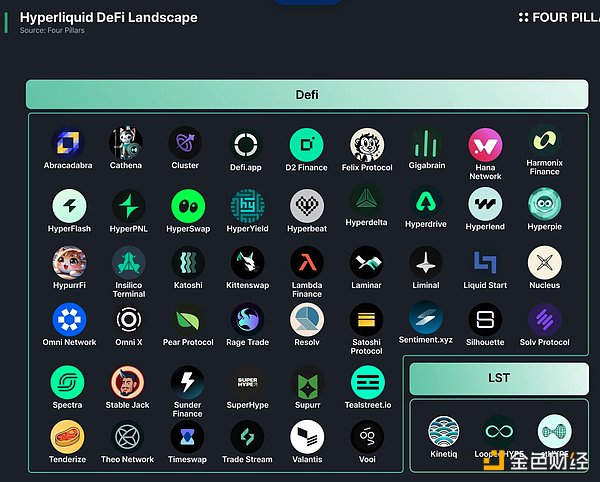Open the Felix Protocol cat icon

pos(367,144)
